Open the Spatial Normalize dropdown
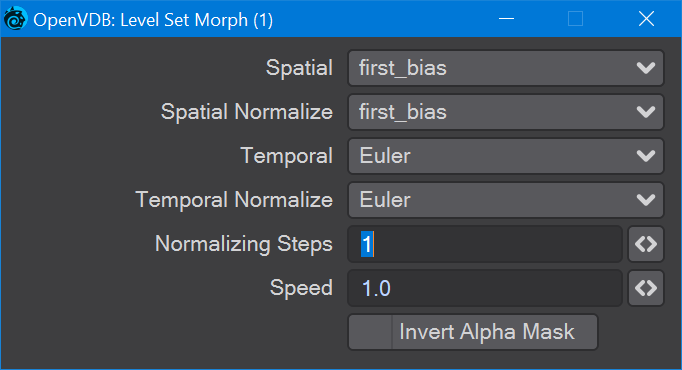The width and height of the screenshot is (682, 370). point(505,112)
